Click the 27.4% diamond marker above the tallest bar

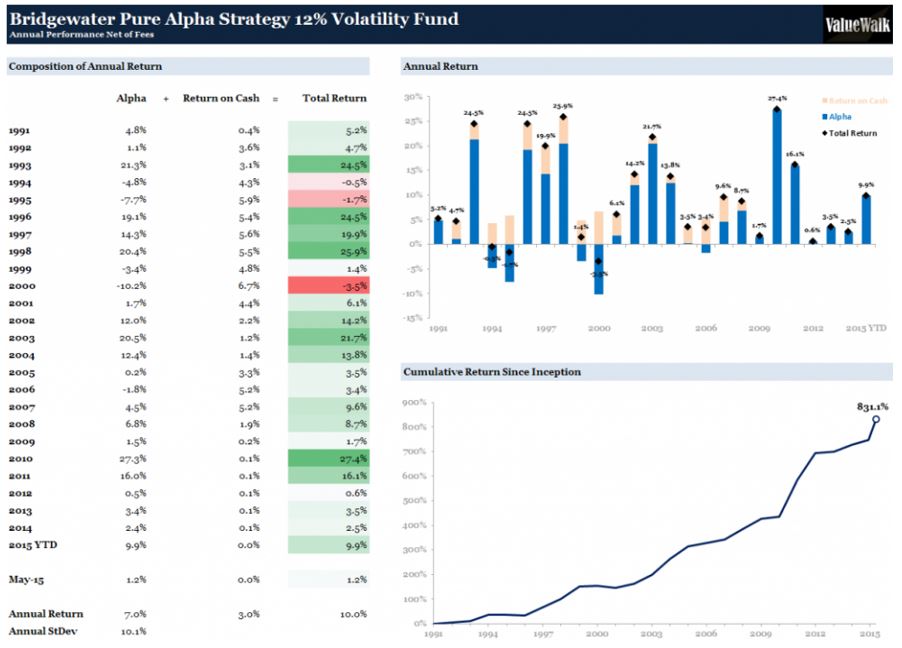coord(777,109)
